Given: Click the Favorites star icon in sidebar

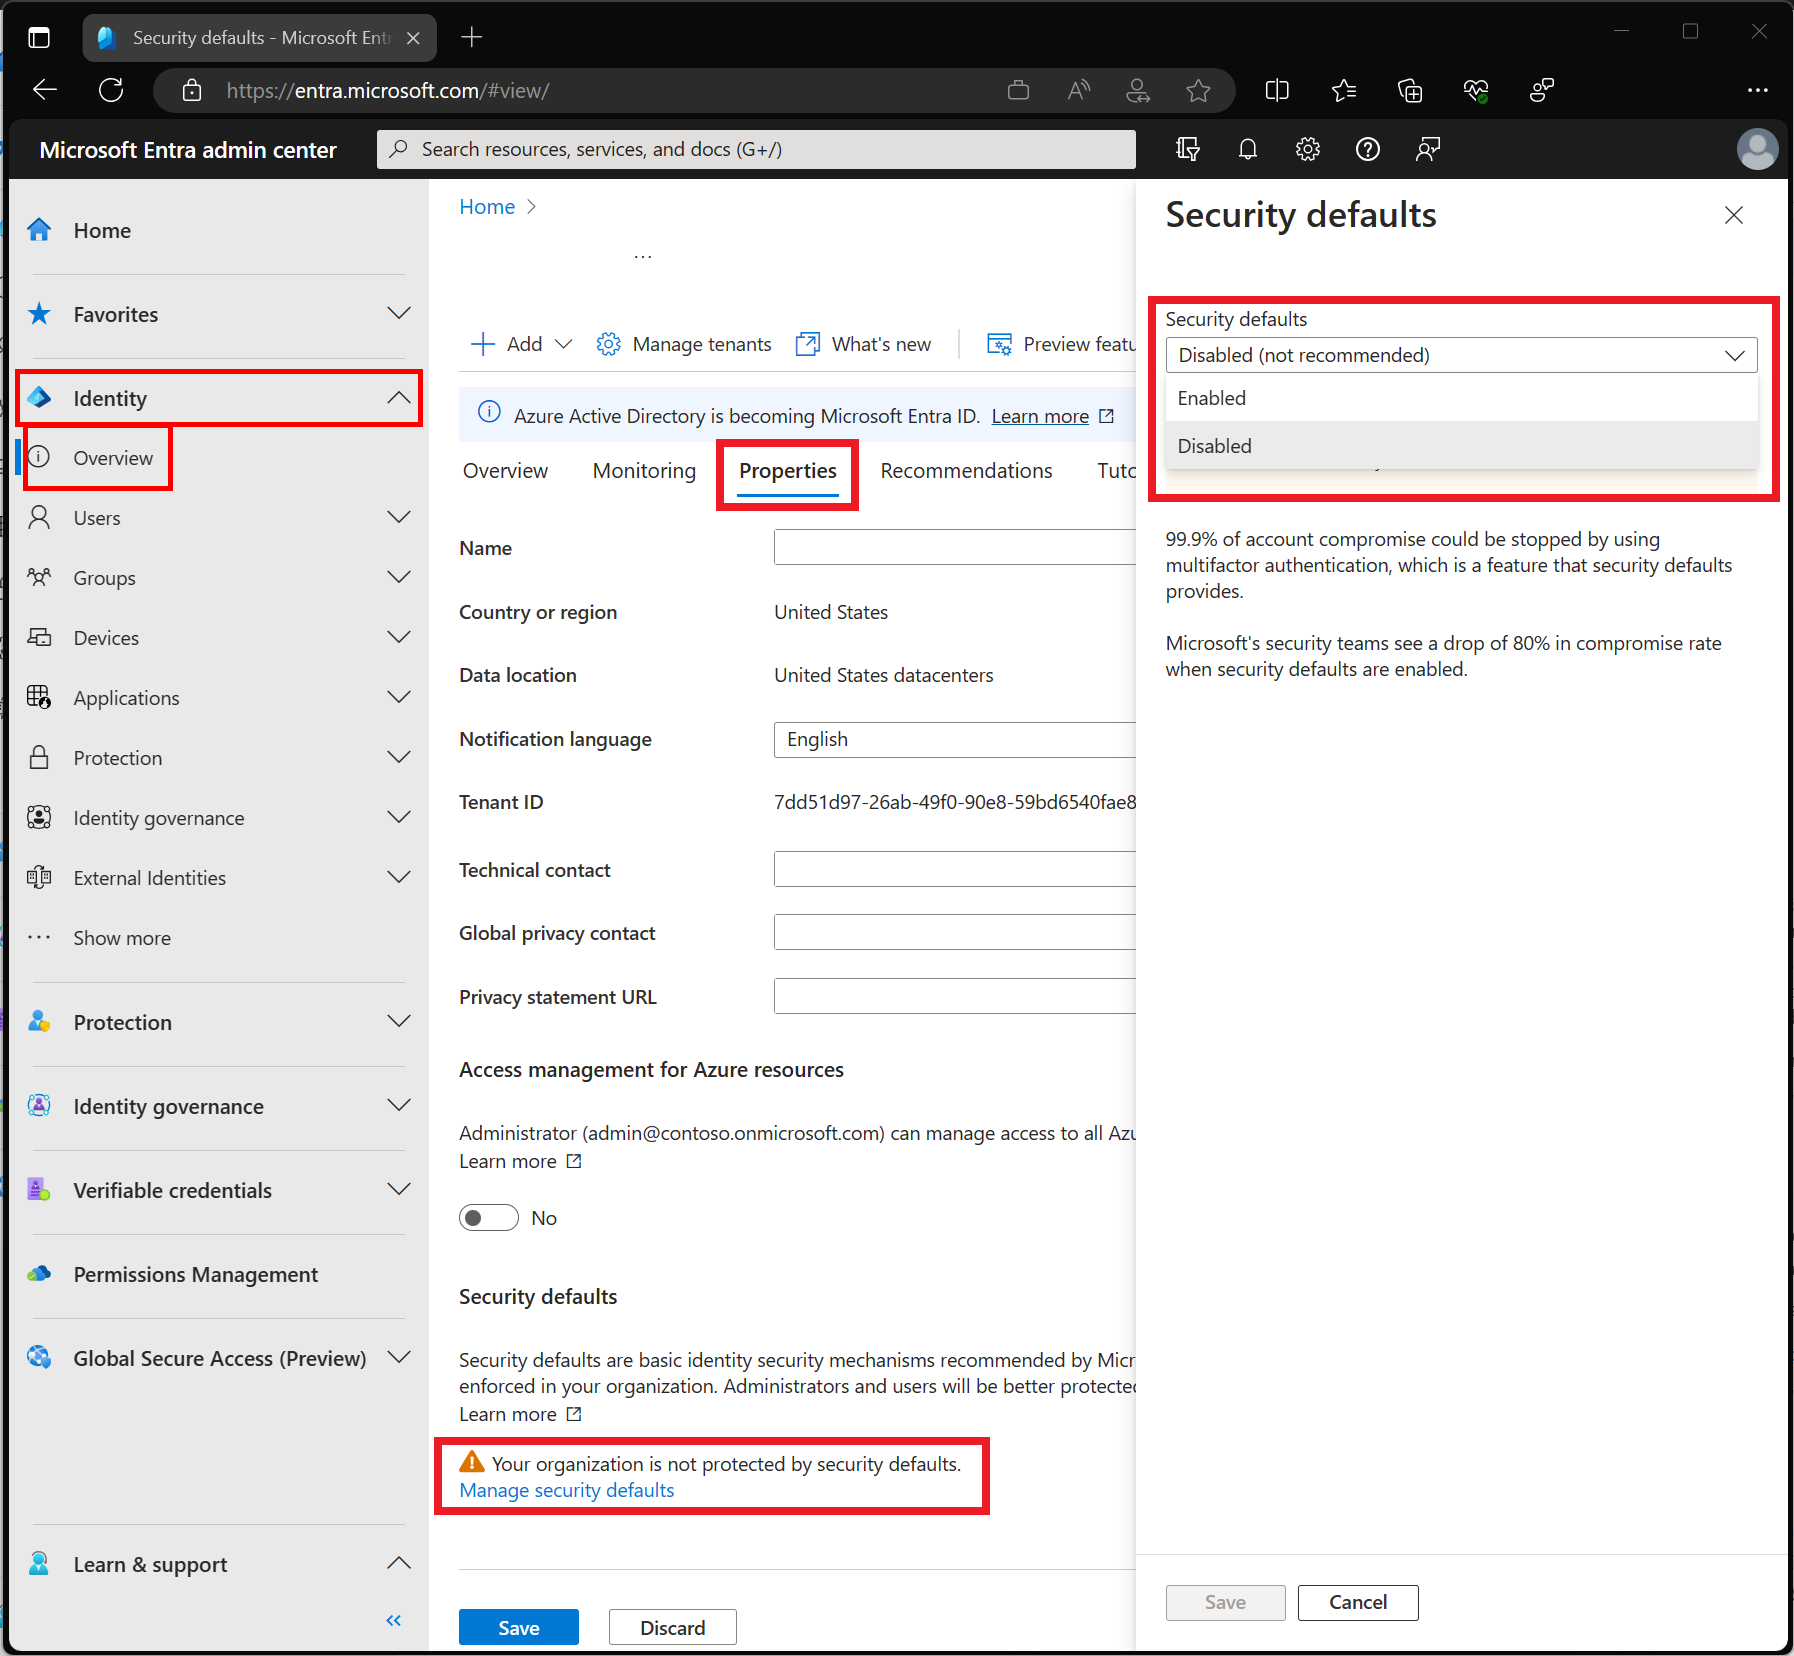Looking at the screenshot, I should tap(39, 314).
